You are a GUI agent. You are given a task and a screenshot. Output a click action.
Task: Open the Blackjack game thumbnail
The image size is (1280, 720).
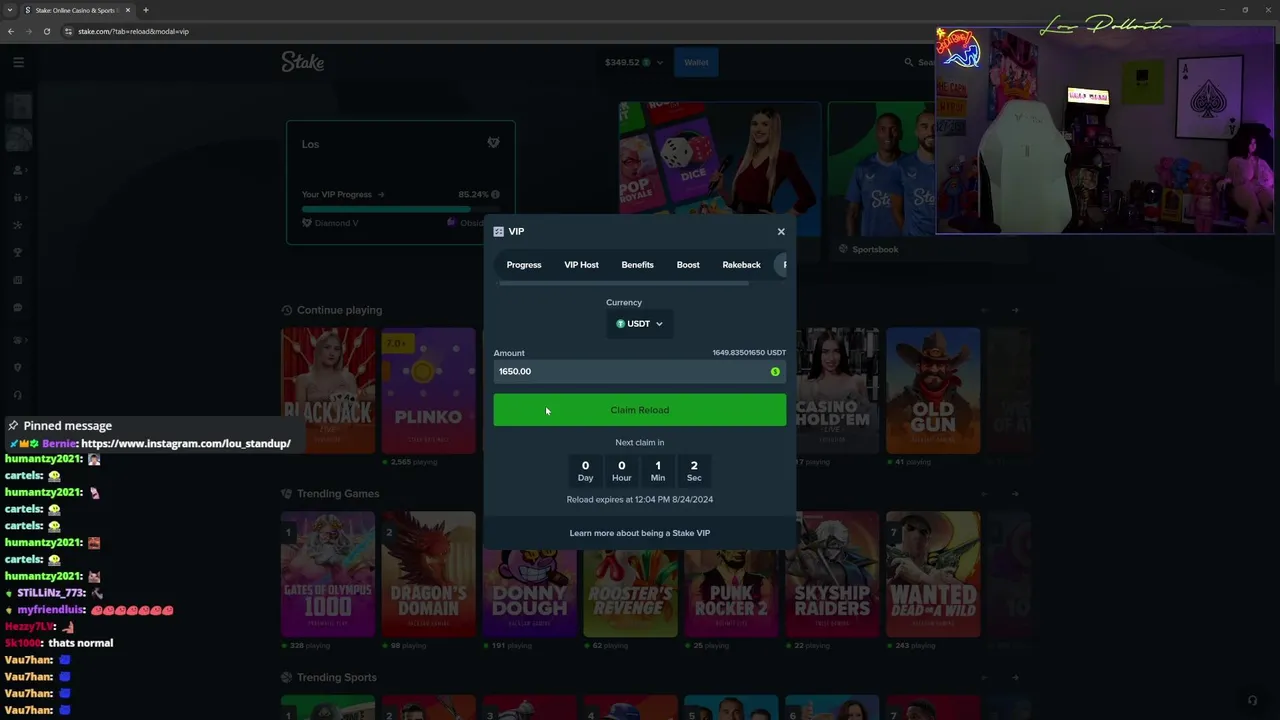point(328,390)
